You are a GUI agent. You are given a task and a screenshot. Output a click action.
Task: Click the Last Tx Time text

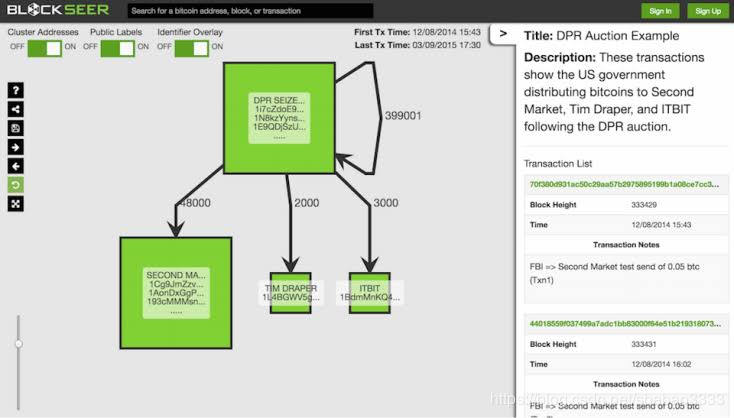tap(418, 45)
